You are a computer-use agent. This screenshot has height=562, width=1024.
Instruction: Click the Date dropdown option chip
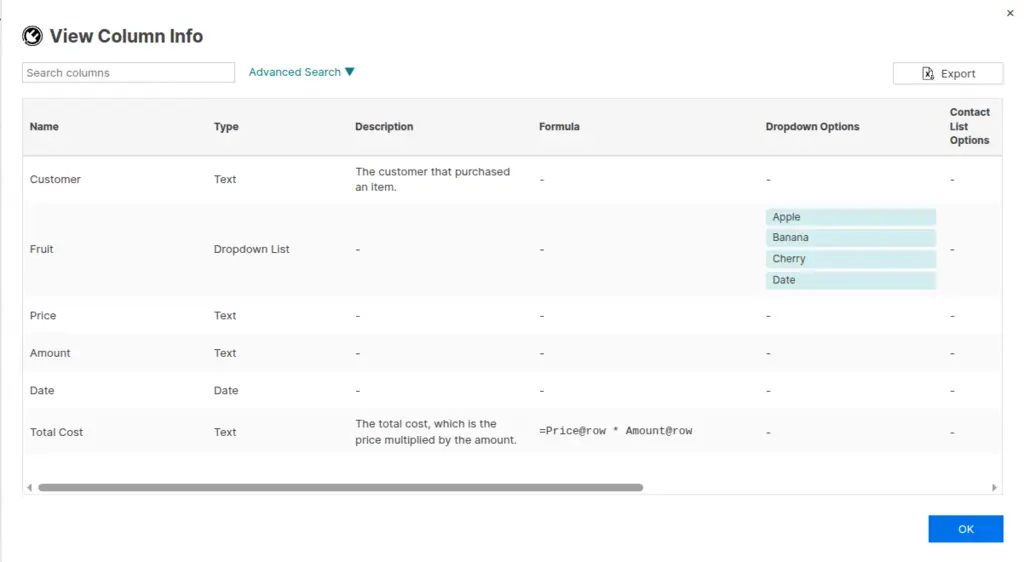(850, 280)
